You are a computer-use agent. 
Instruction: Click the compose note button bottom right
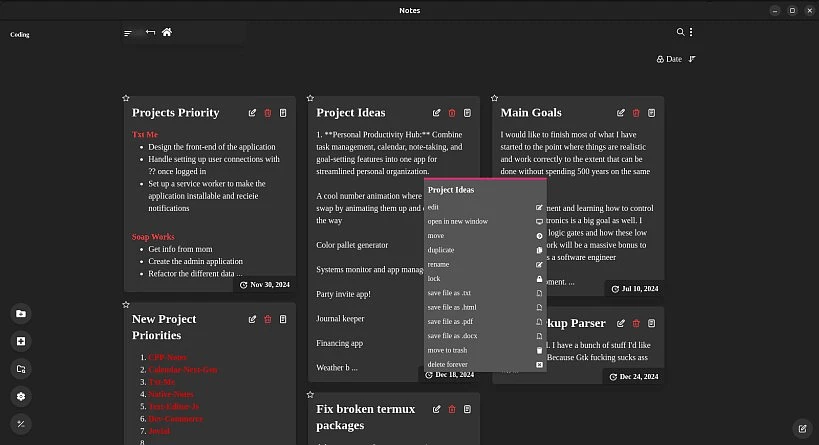point(802,429)
